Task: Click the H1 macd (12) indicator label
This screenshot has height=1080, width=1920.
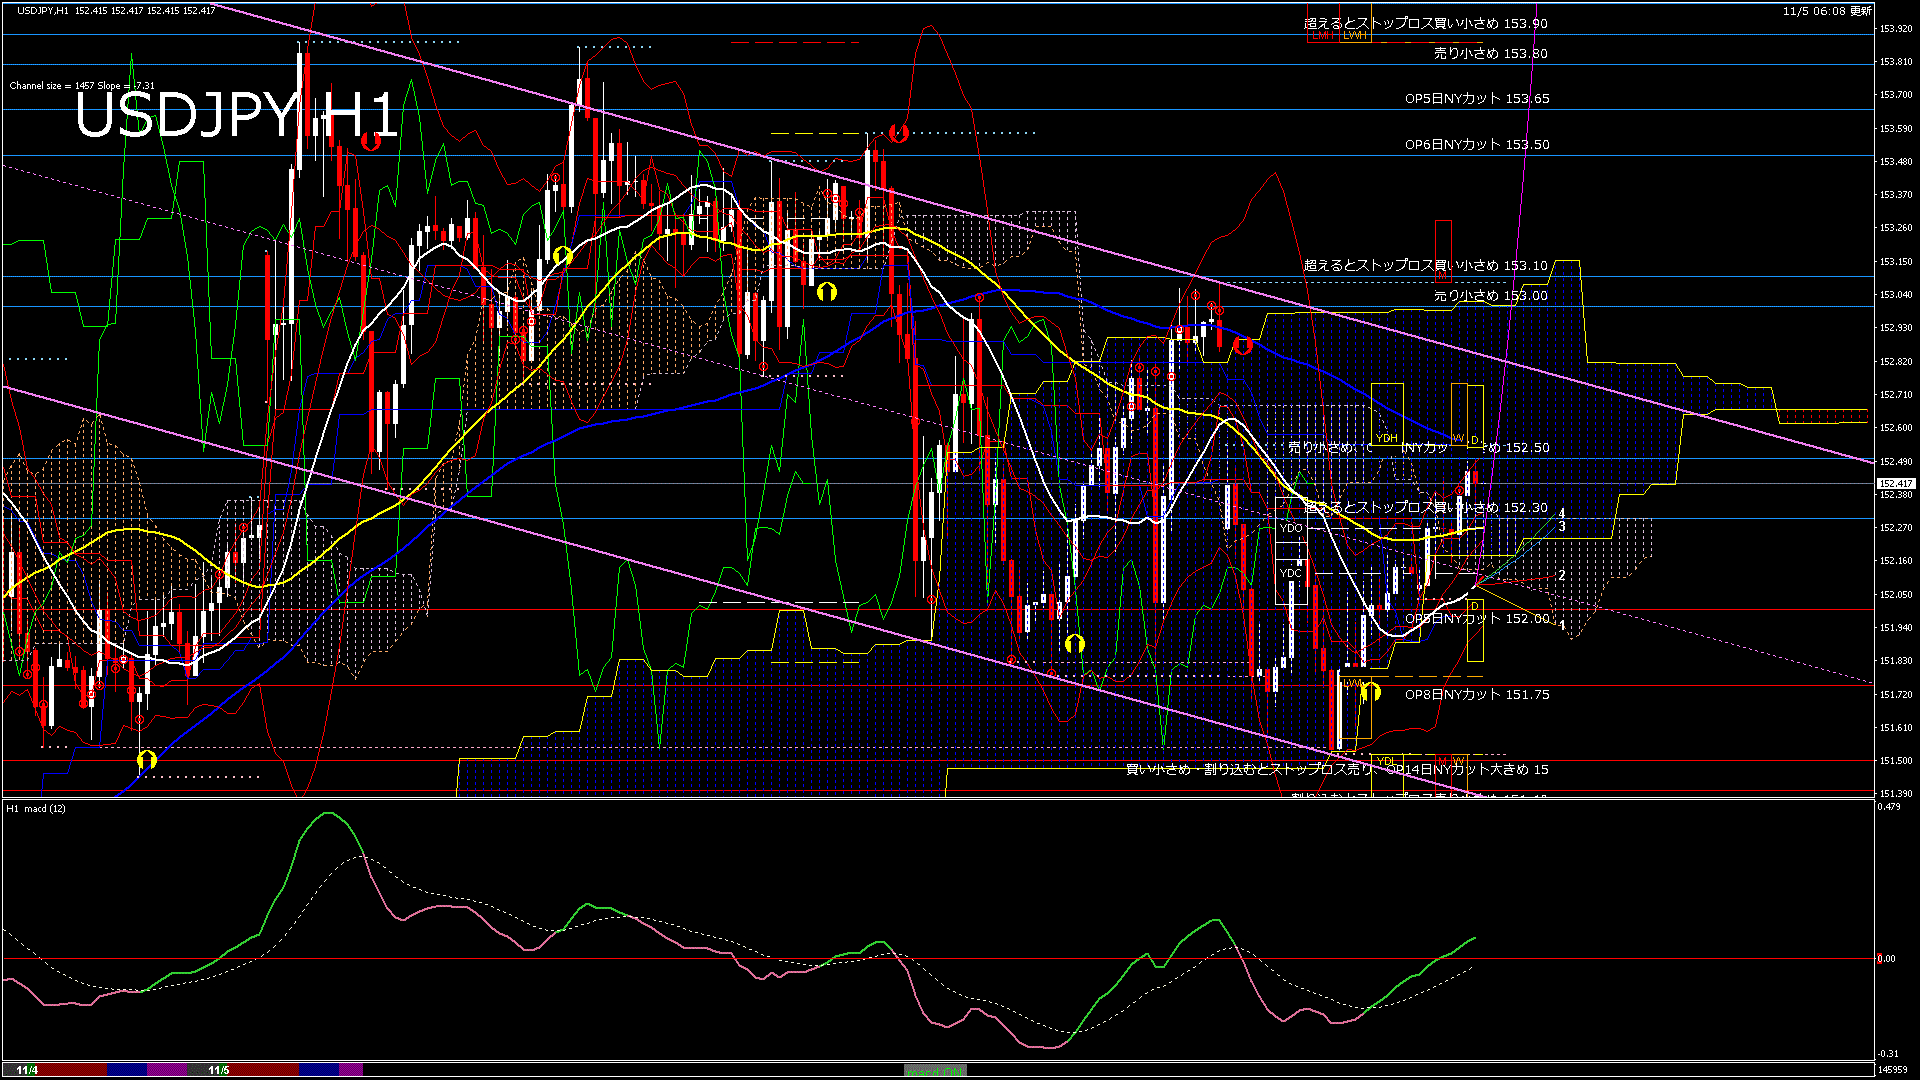Action: coord(36,808)
